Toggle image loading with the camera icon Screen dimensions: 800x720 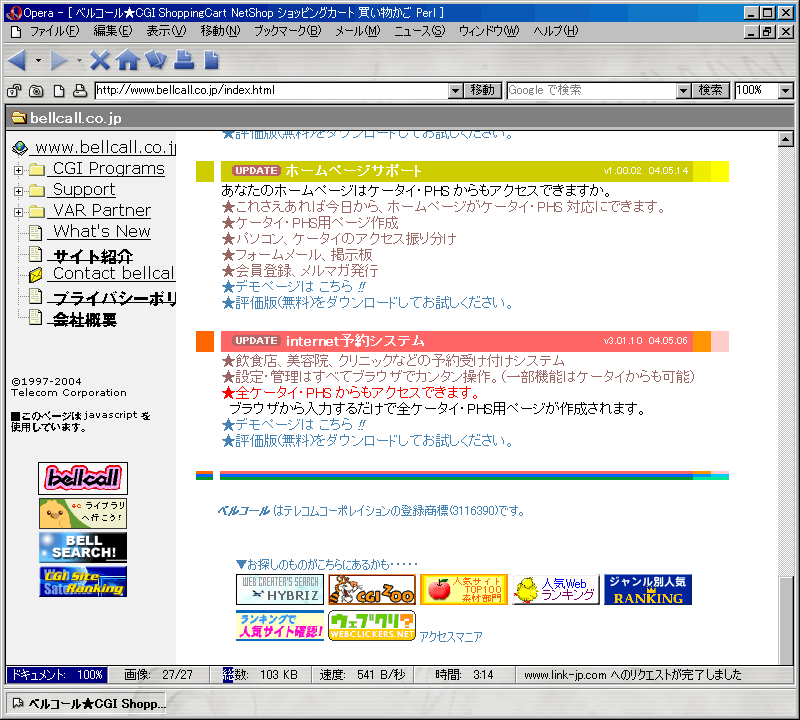click(x=36, y=91)
